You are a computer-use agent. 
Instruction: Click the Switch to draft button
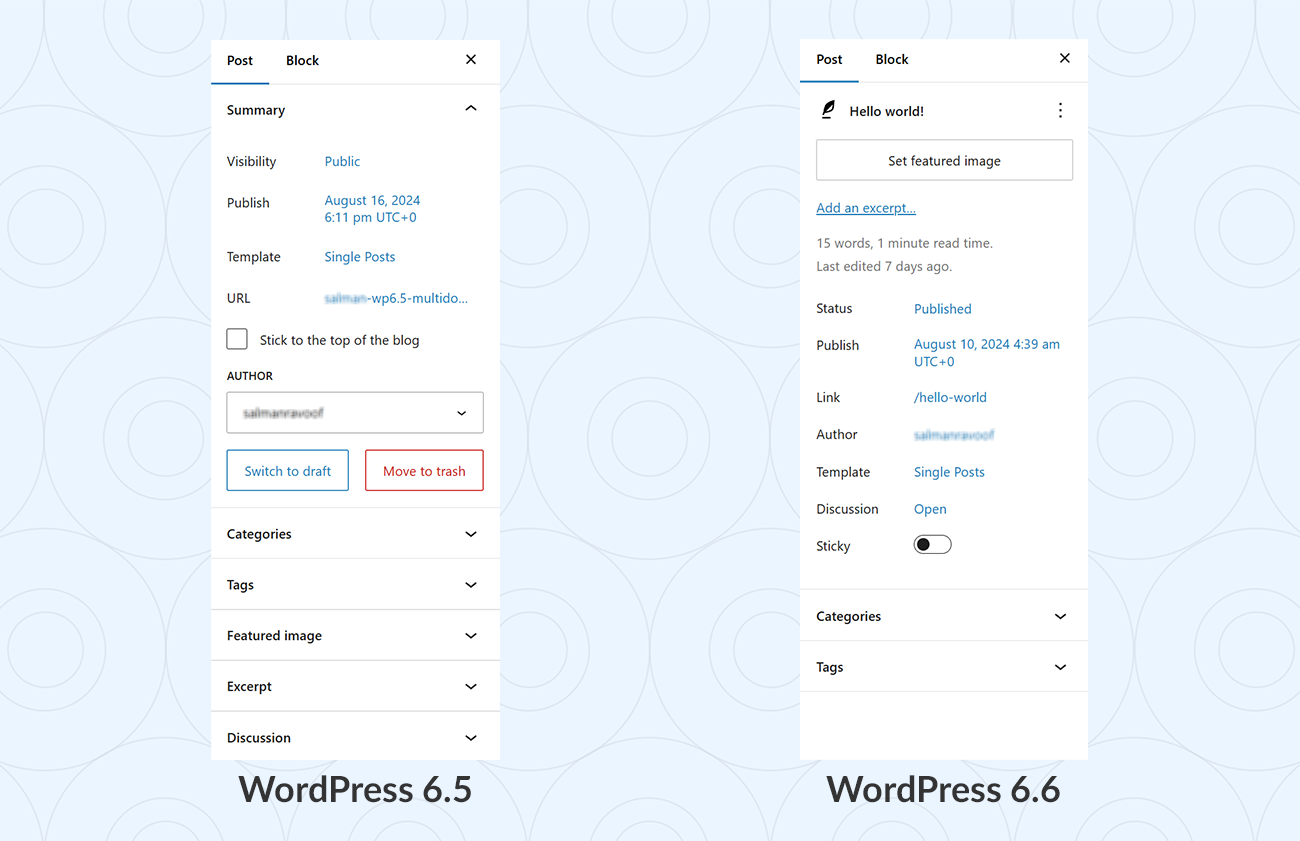pyautogui.click(x=288, y=471)
